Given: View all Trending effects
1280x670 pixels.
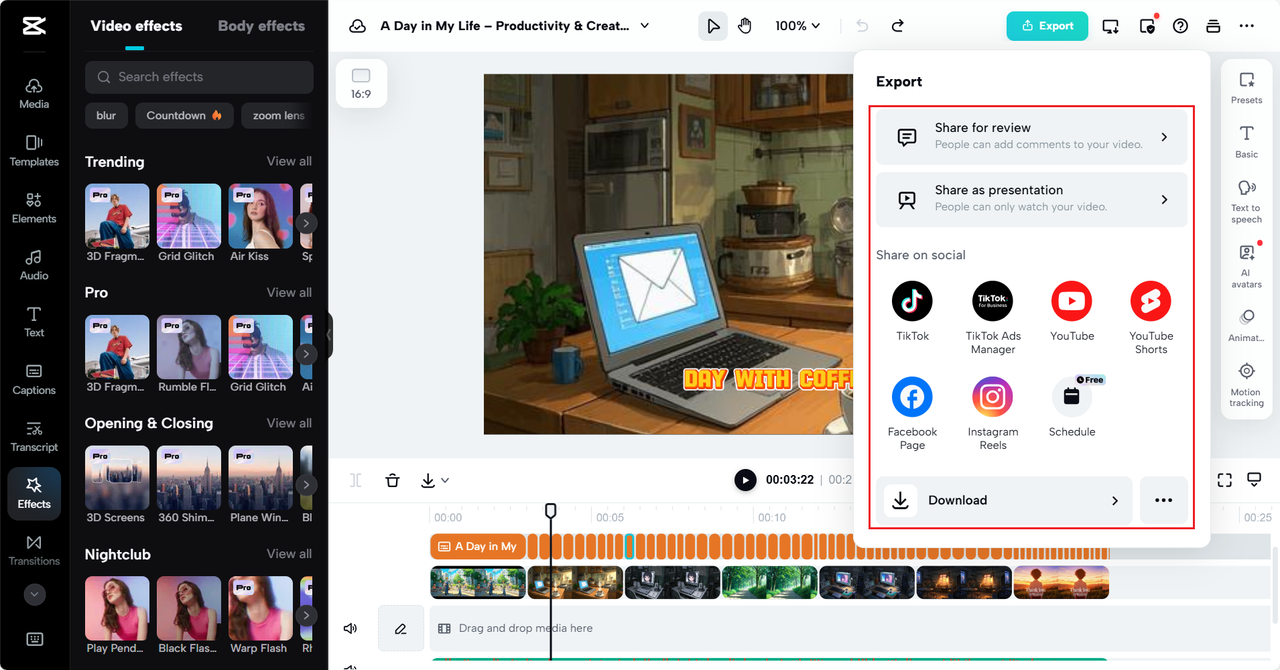Looking at the screenshot, I should 289,161.
